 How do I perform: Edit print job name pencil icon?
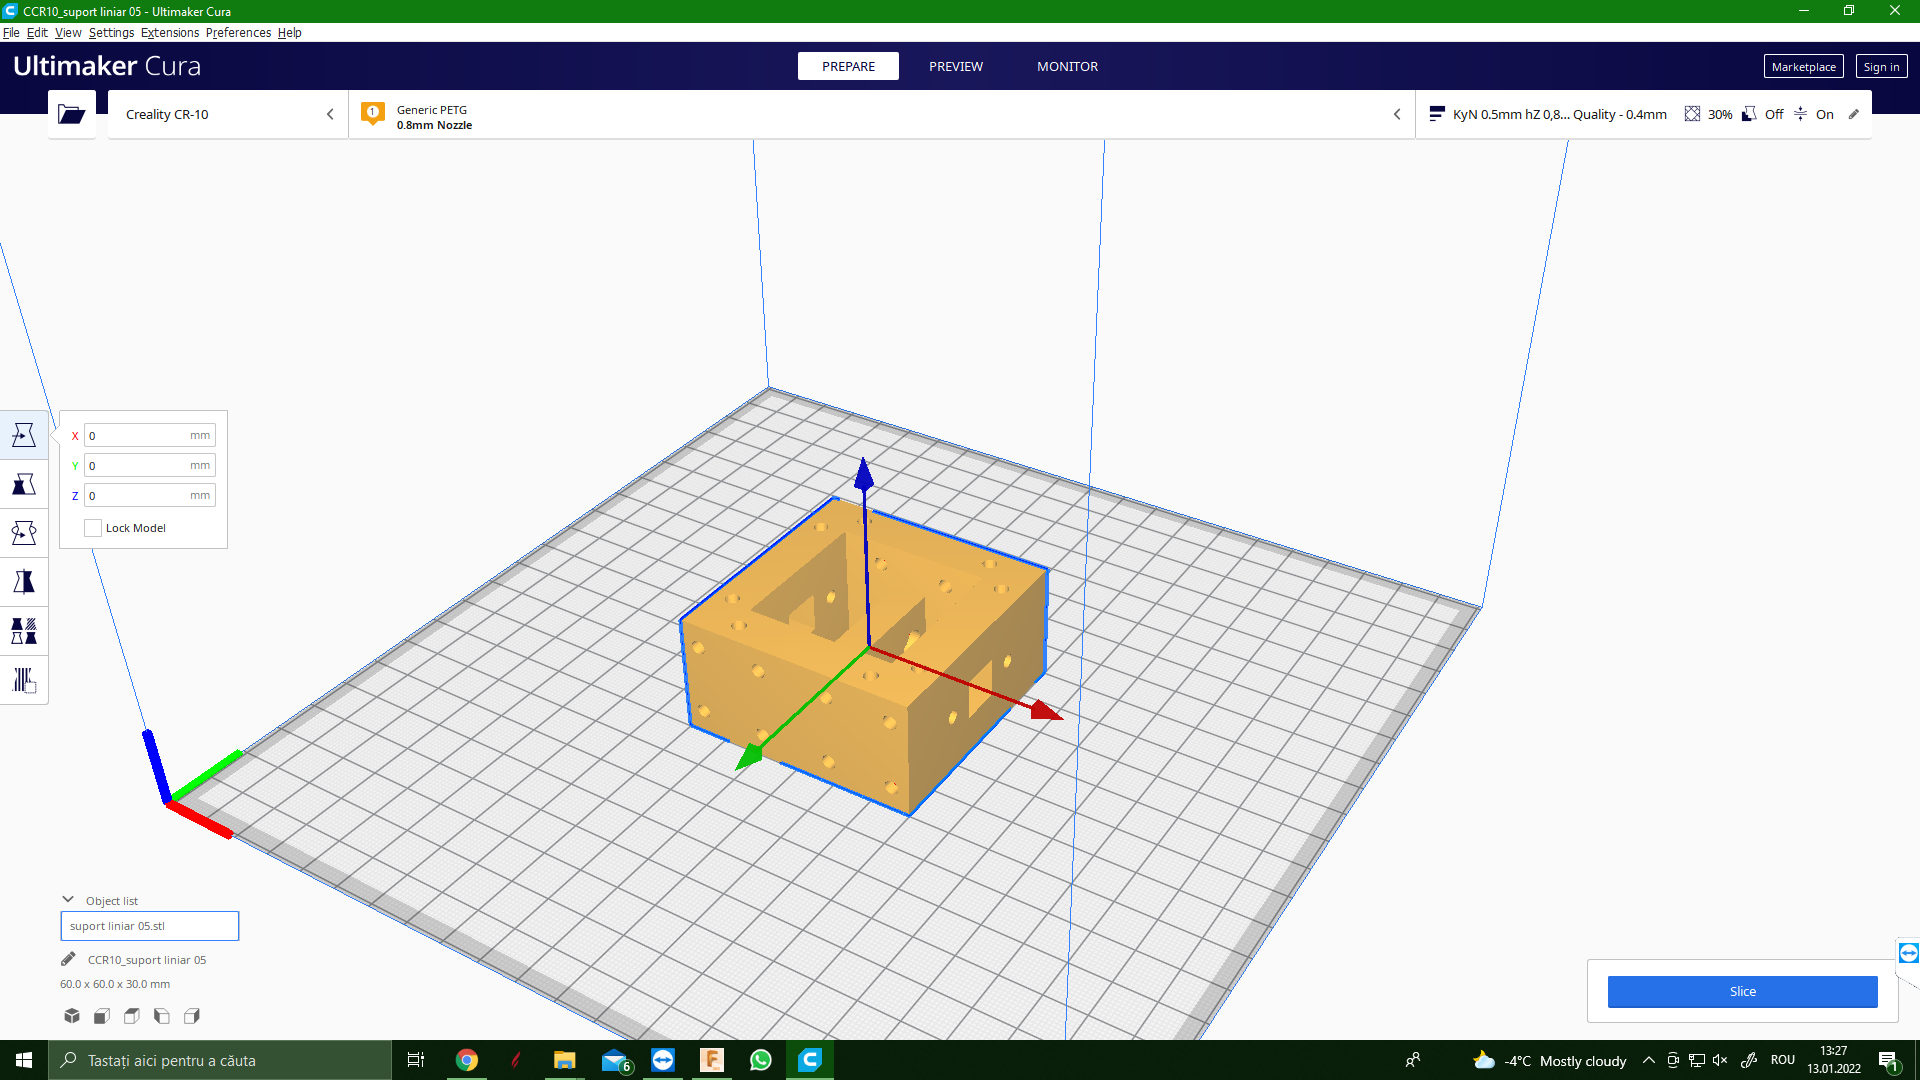click(x=68, y=960)
